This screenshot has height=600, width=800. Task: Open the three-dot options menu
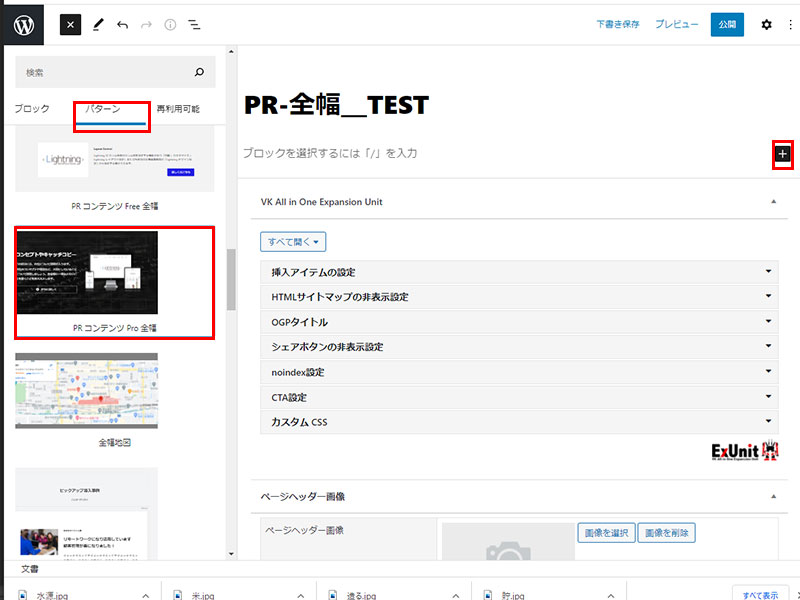[790, 24]
